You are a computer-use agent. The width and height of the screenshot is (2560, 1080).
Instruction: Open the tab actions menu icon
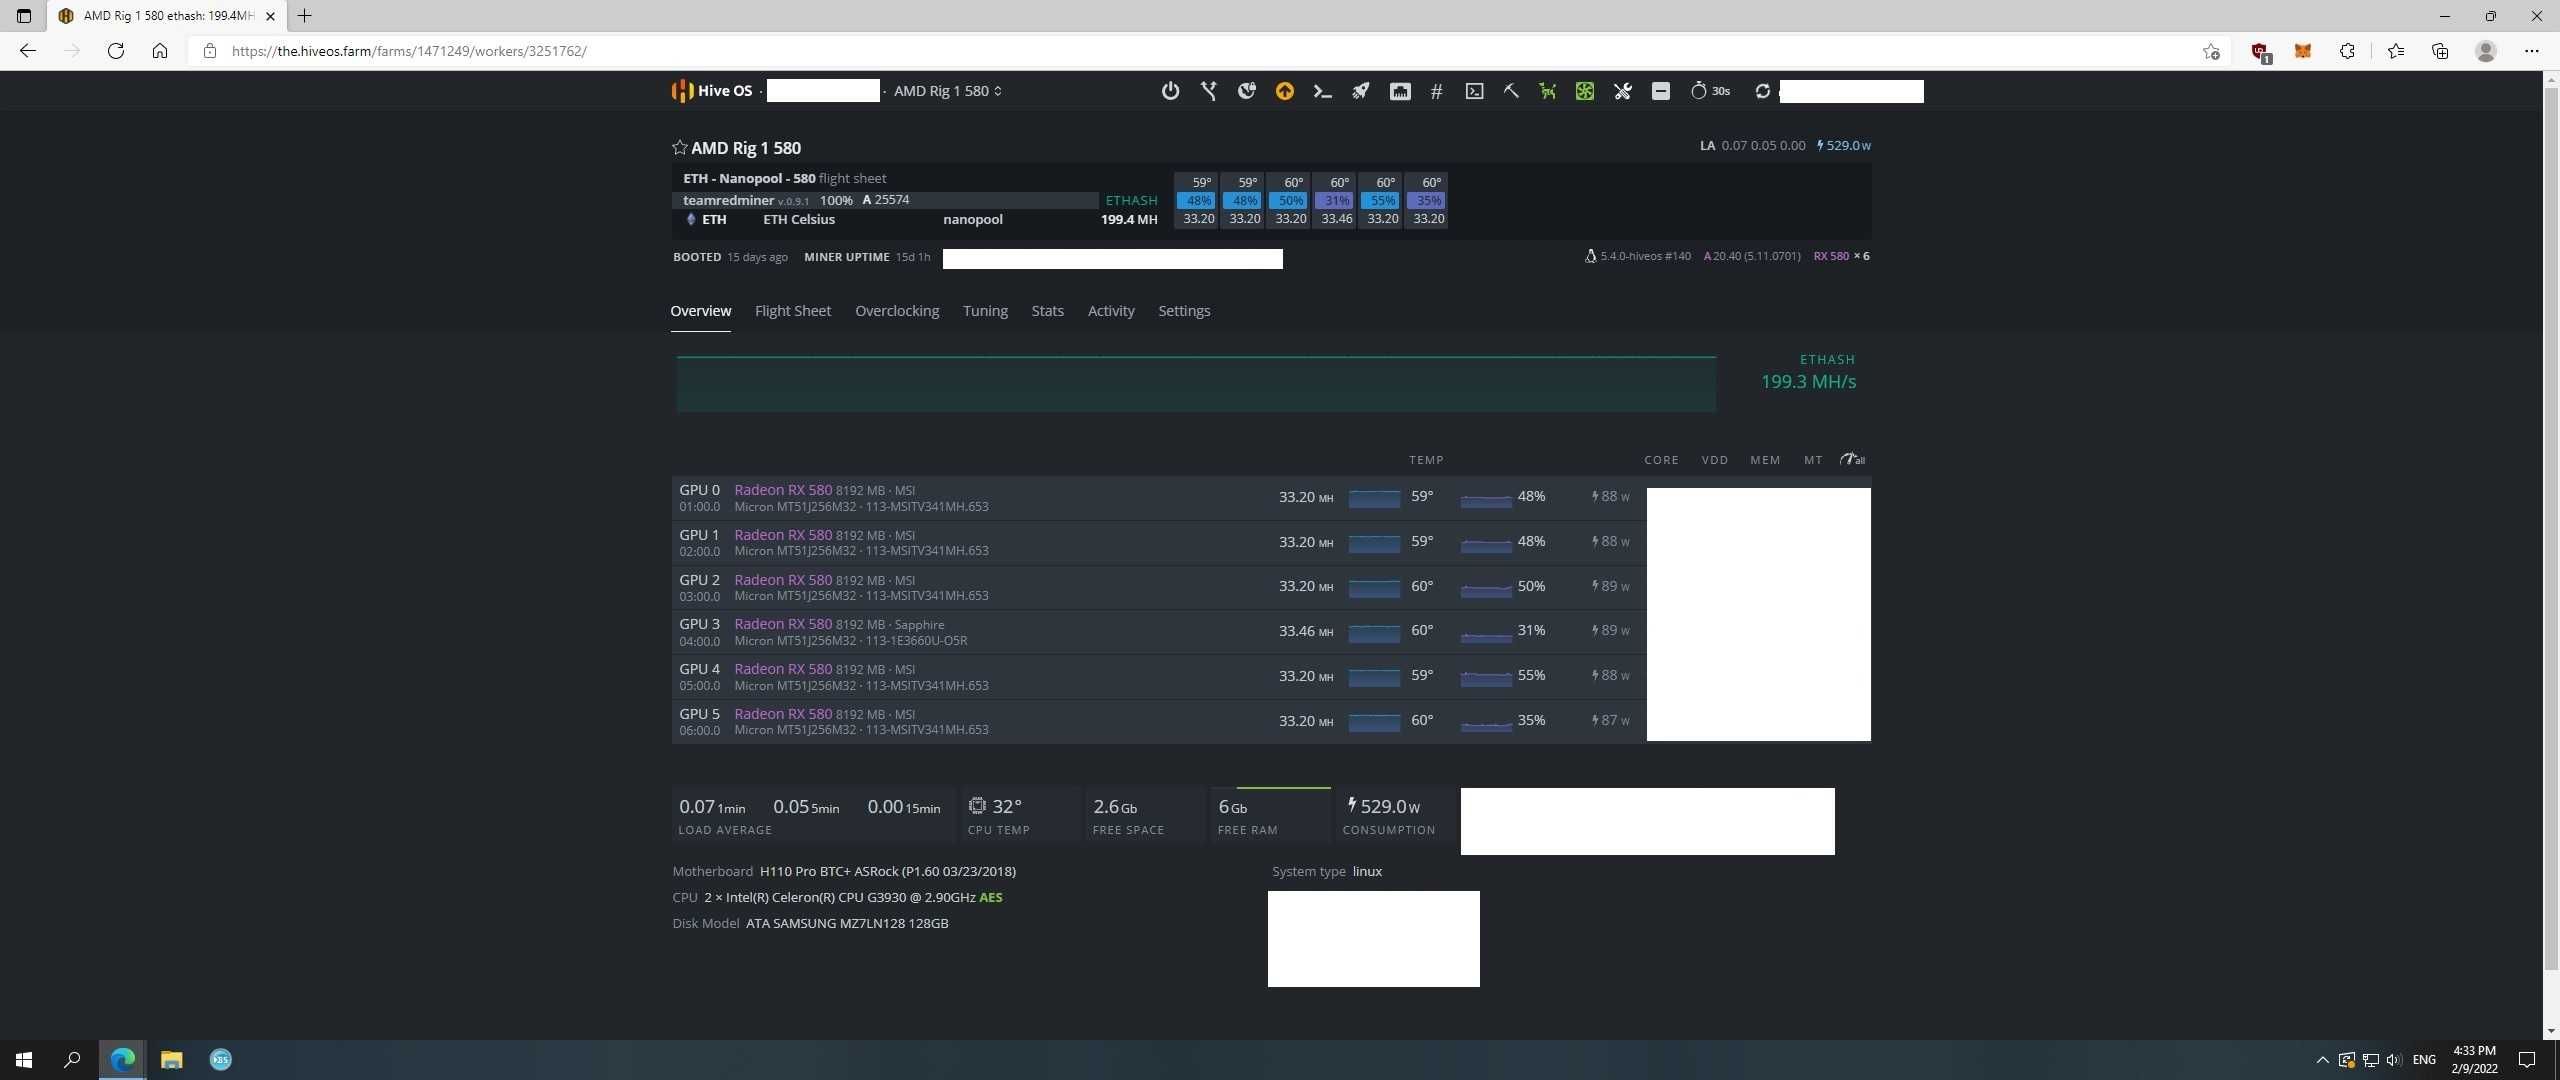point(24,16)
